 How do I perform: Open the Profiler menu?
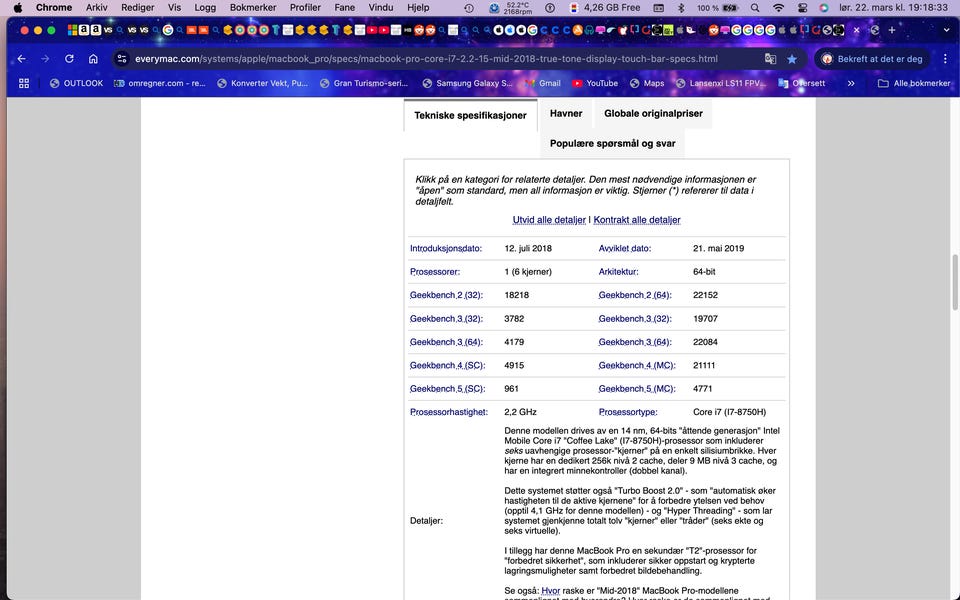[x=305, y=7]
